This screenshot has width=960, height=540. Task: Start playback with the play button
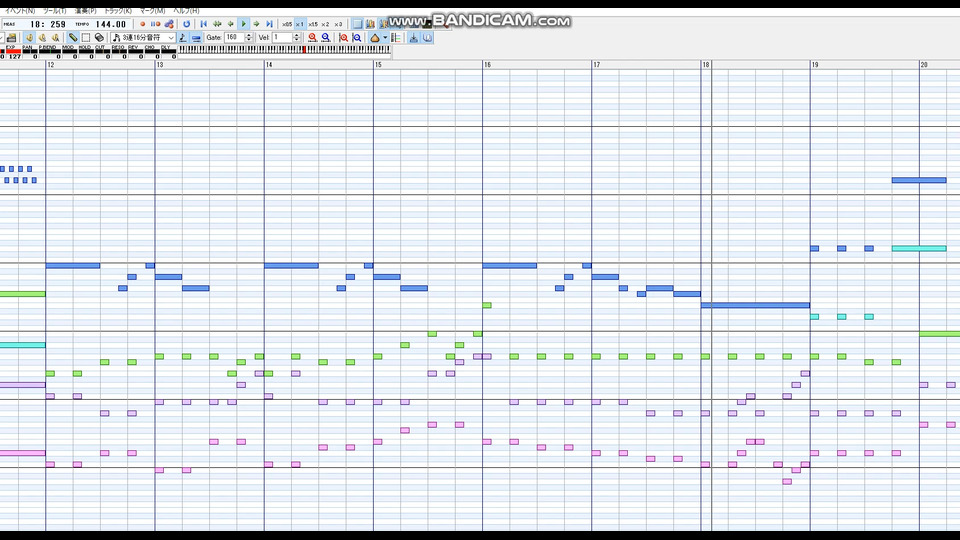click(x=244, y=24)
